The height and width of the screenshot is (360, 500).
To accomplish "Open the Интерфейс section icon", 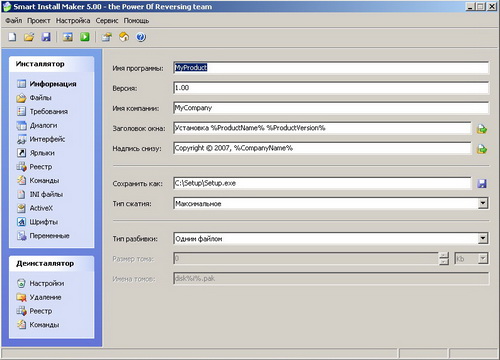I will (x=21, y=139).
